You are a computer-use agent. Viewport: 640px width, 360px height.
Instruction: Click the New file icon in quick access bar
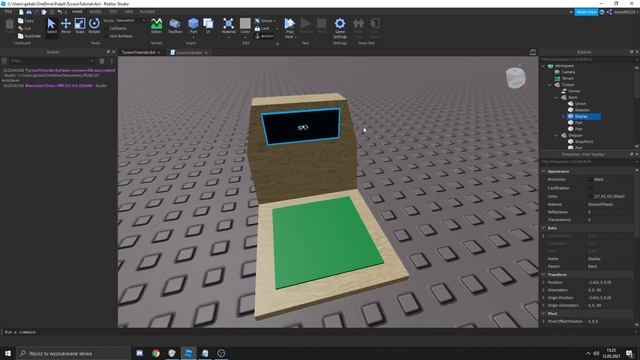pyautogui.click(x=21, y=12)
